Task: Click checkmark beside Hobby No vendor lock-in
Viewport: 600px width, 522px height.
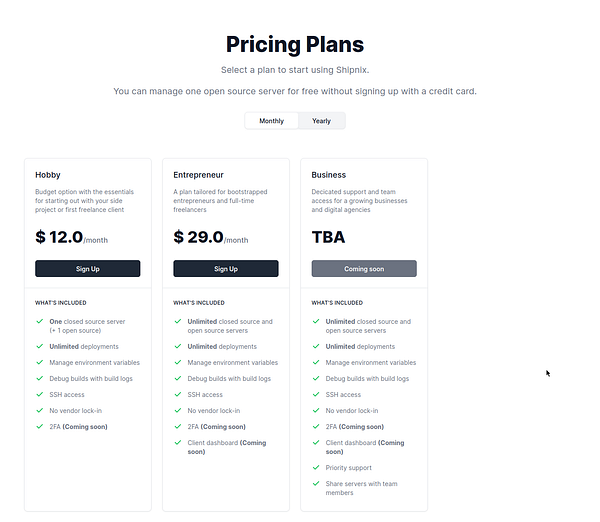Action: (39, 411)
